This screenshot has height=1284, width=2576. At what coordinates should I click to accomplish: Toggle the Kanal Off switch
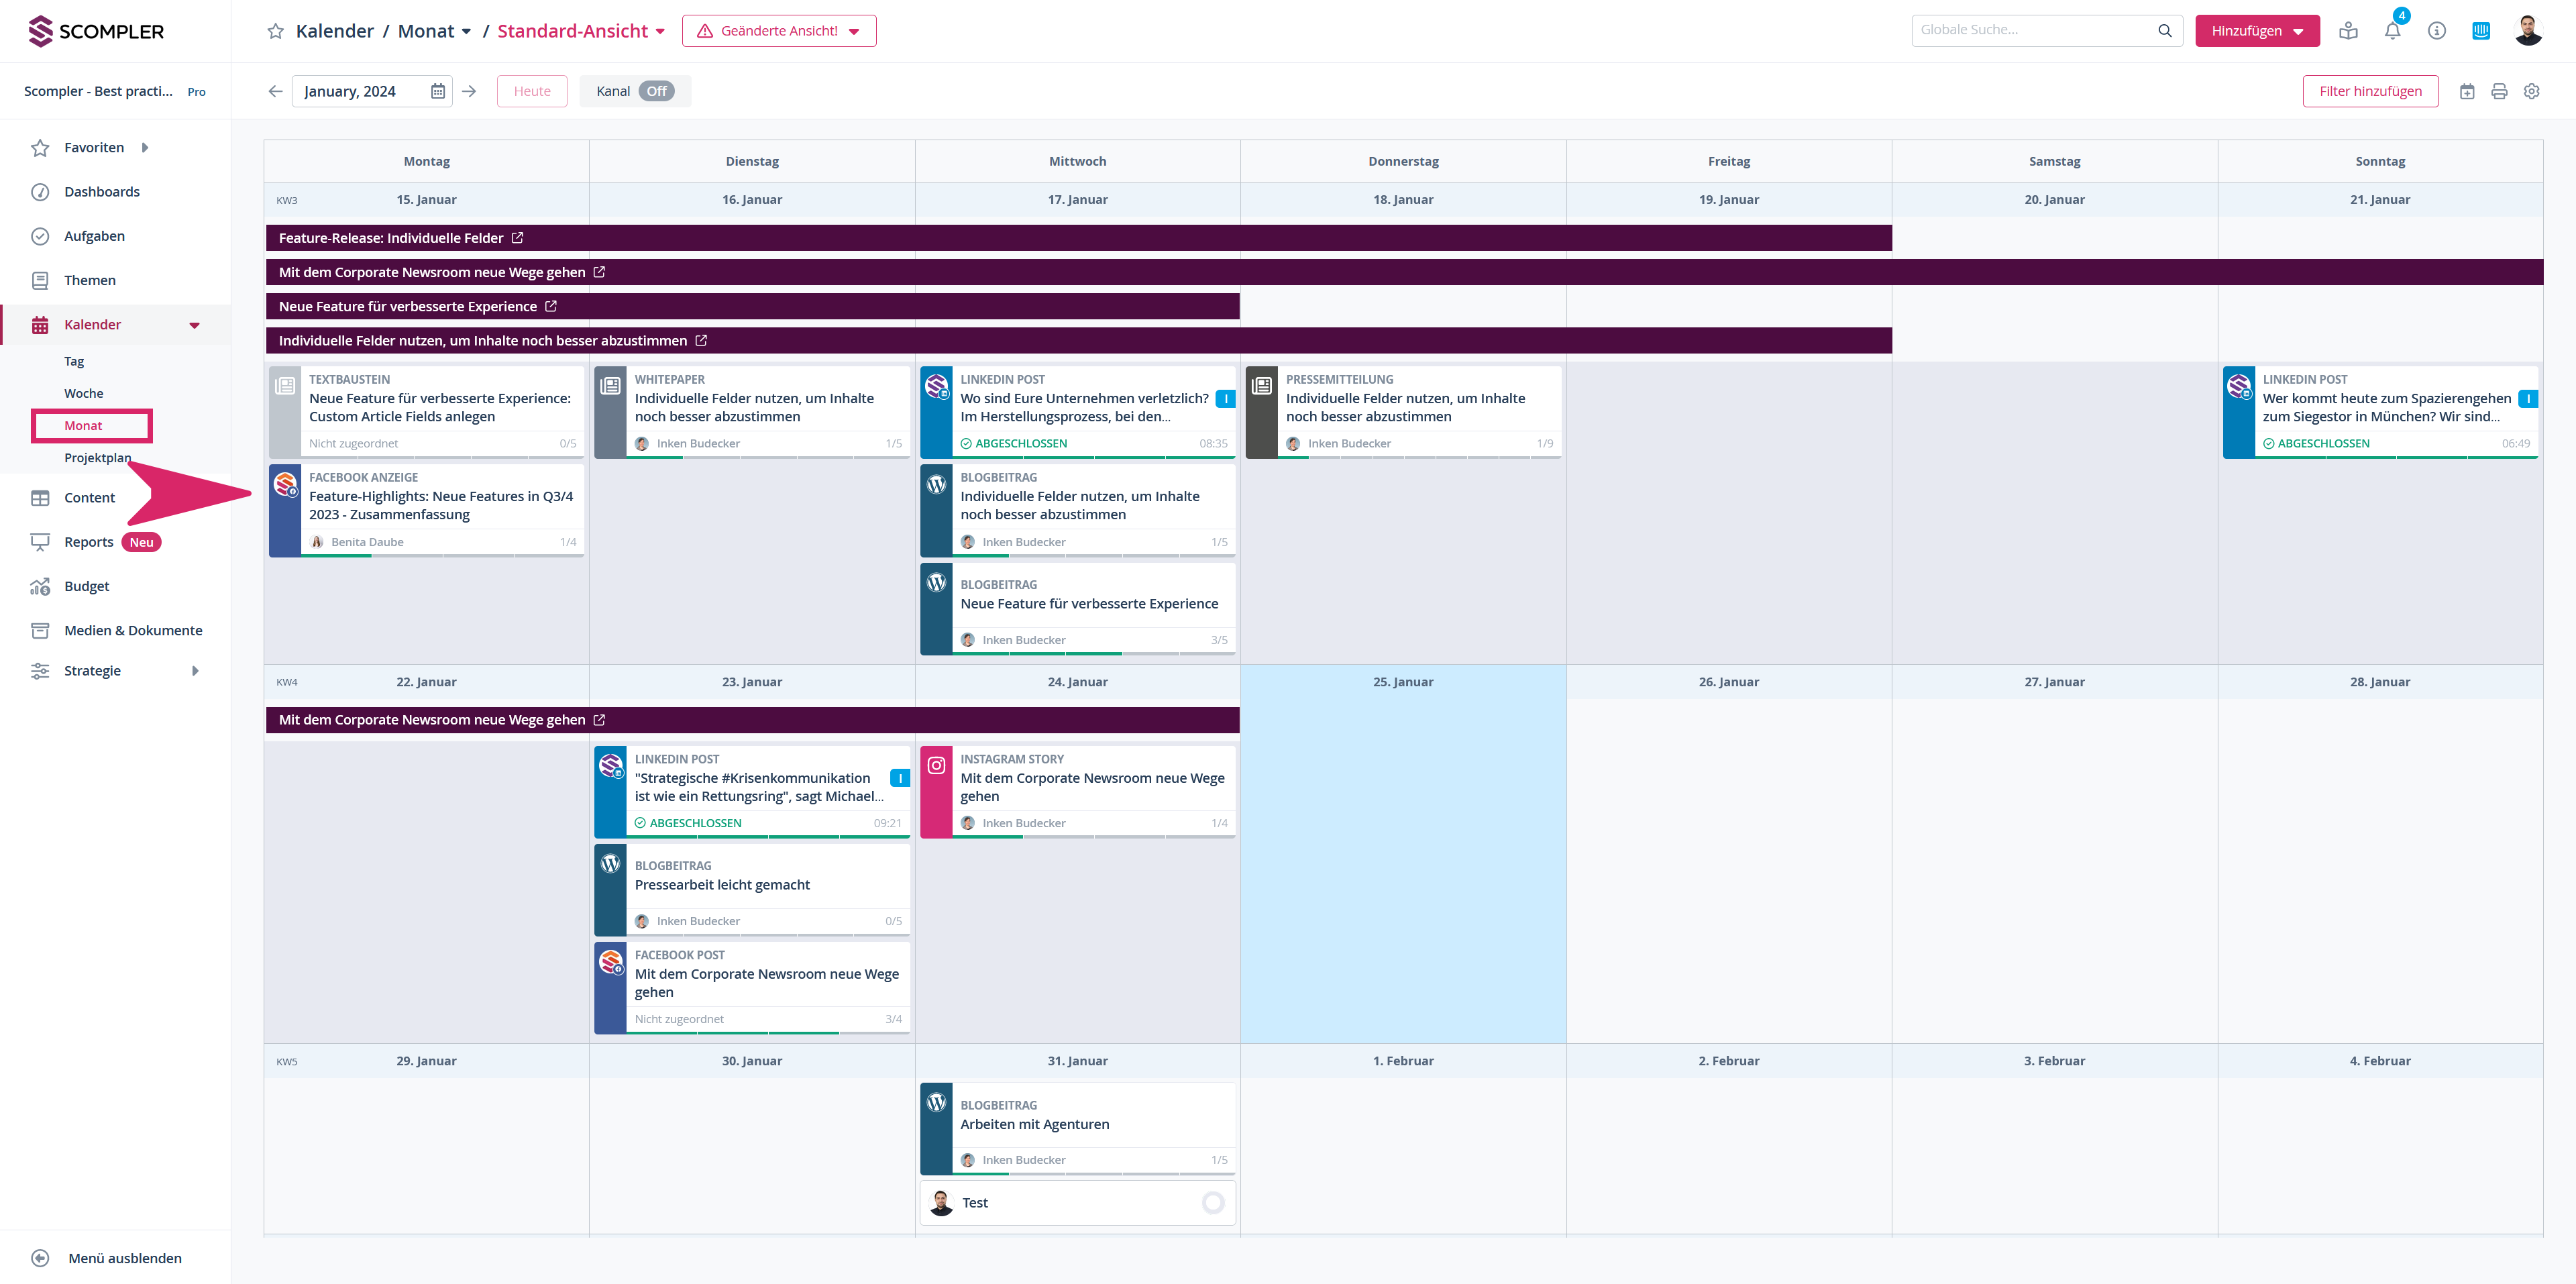pyautogui.click(x=656, y=91)
